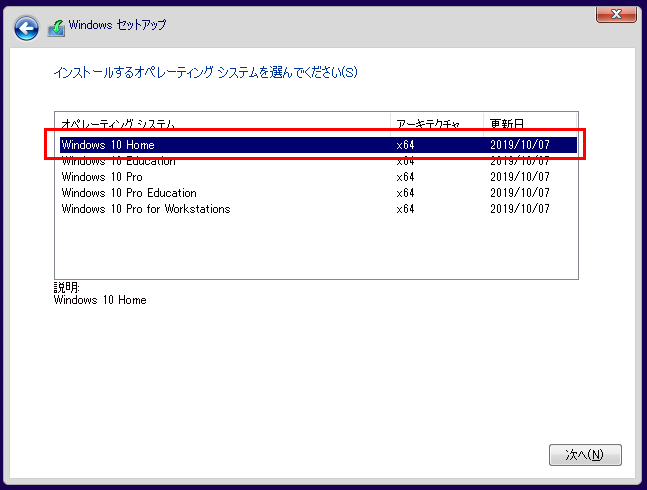Choose Windows 10 Pro from the list

(102, 177)
